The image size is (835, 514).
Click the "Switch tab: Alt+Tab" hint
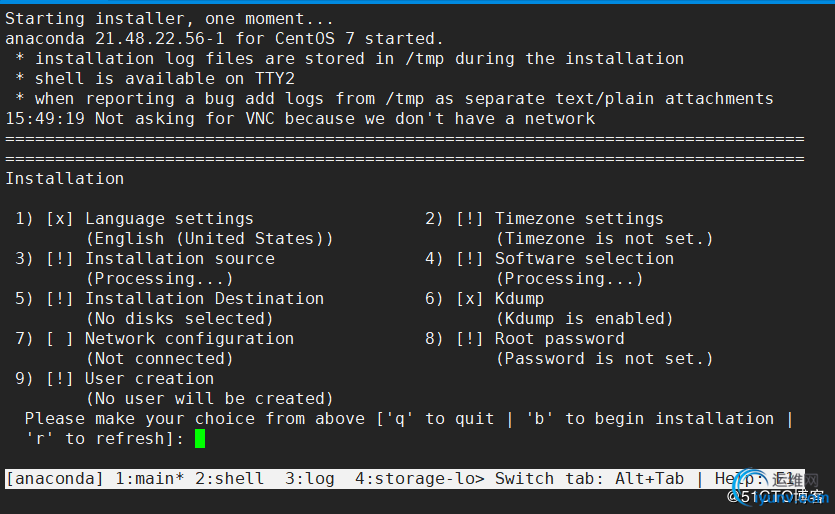click(x=589, y=478)
